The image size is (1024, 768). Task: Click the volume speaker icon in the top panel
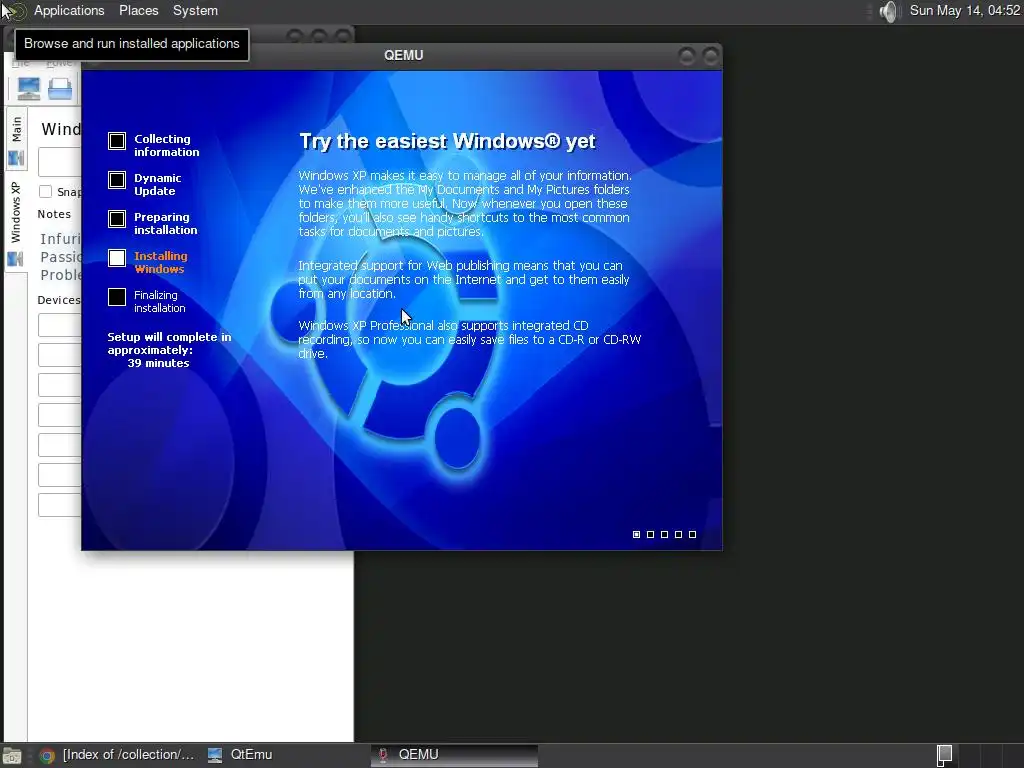click(x=888, y=11)
